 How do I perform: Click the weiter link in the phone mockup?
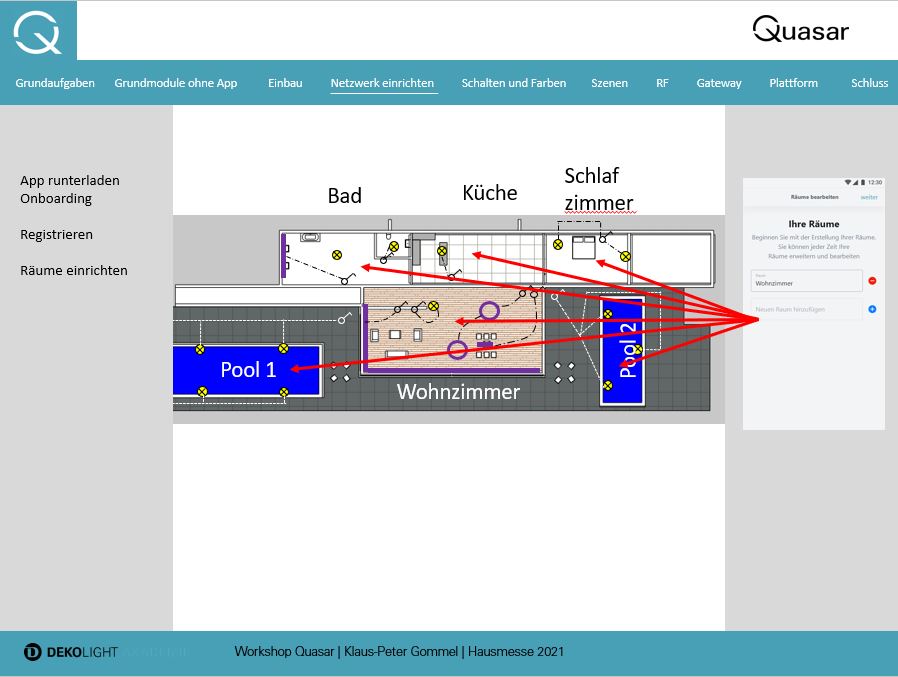point(869,197)
